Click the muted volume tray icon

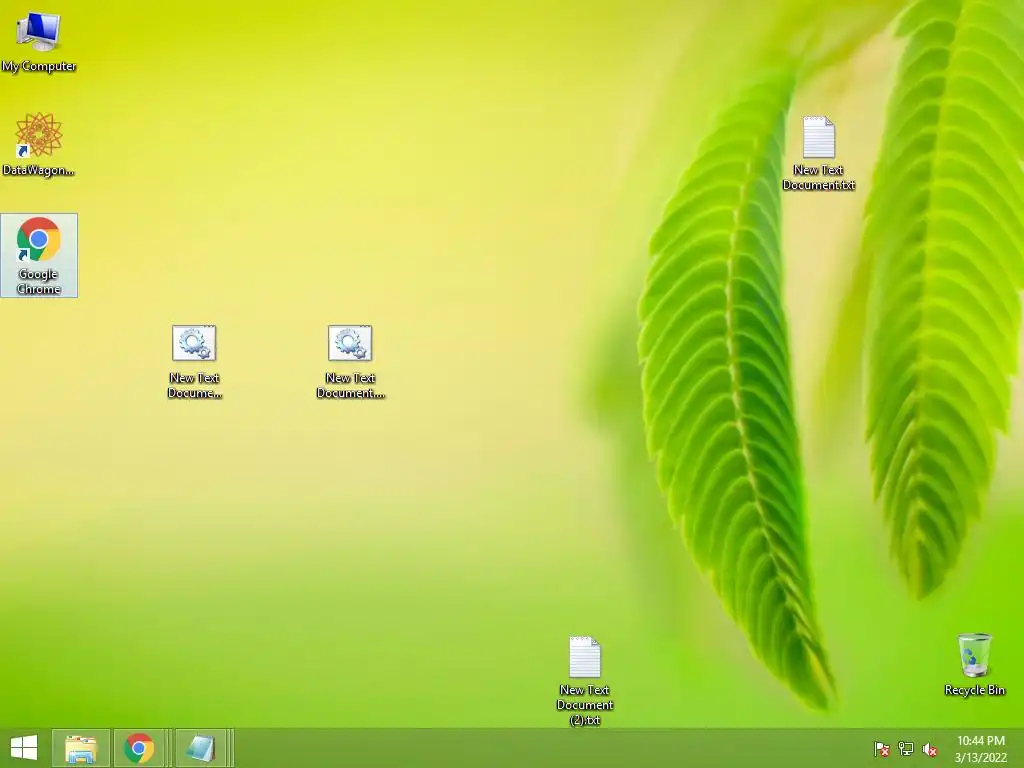tap(930, 749)
